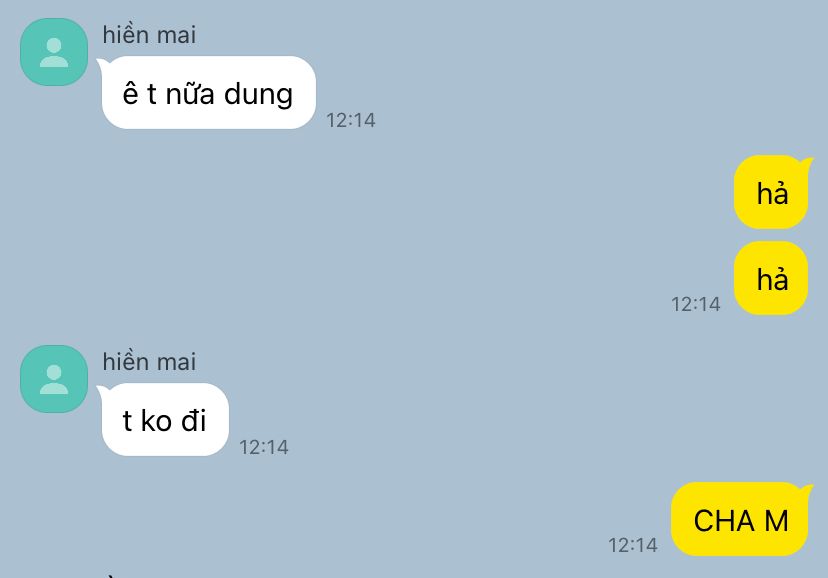The image size is (828, 578).
Task: Click the 12:14 timestamp beside "t ko đi"
Action: tap(264, 448)
